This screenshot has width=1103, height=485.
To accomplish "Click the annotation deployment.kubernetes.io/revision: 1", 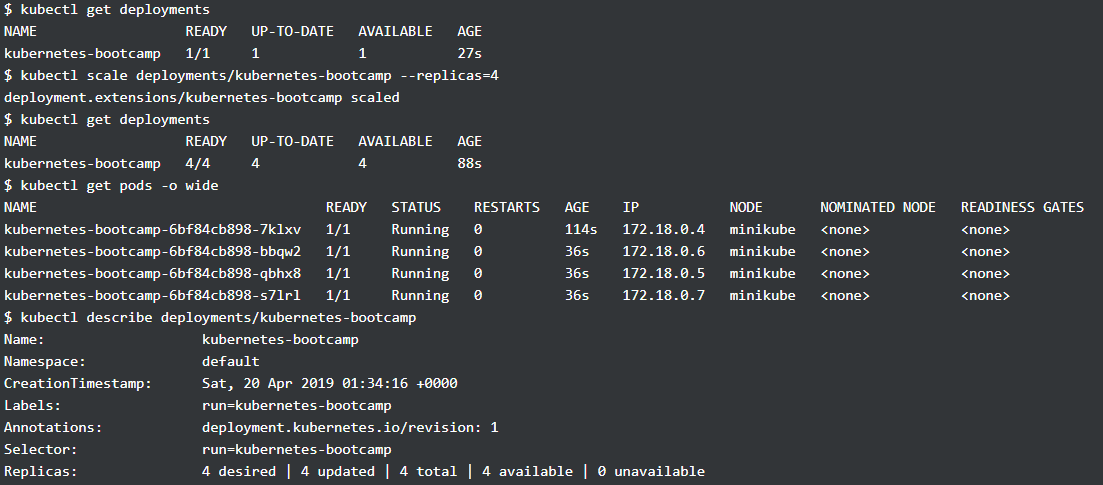I will pos(350,427).
